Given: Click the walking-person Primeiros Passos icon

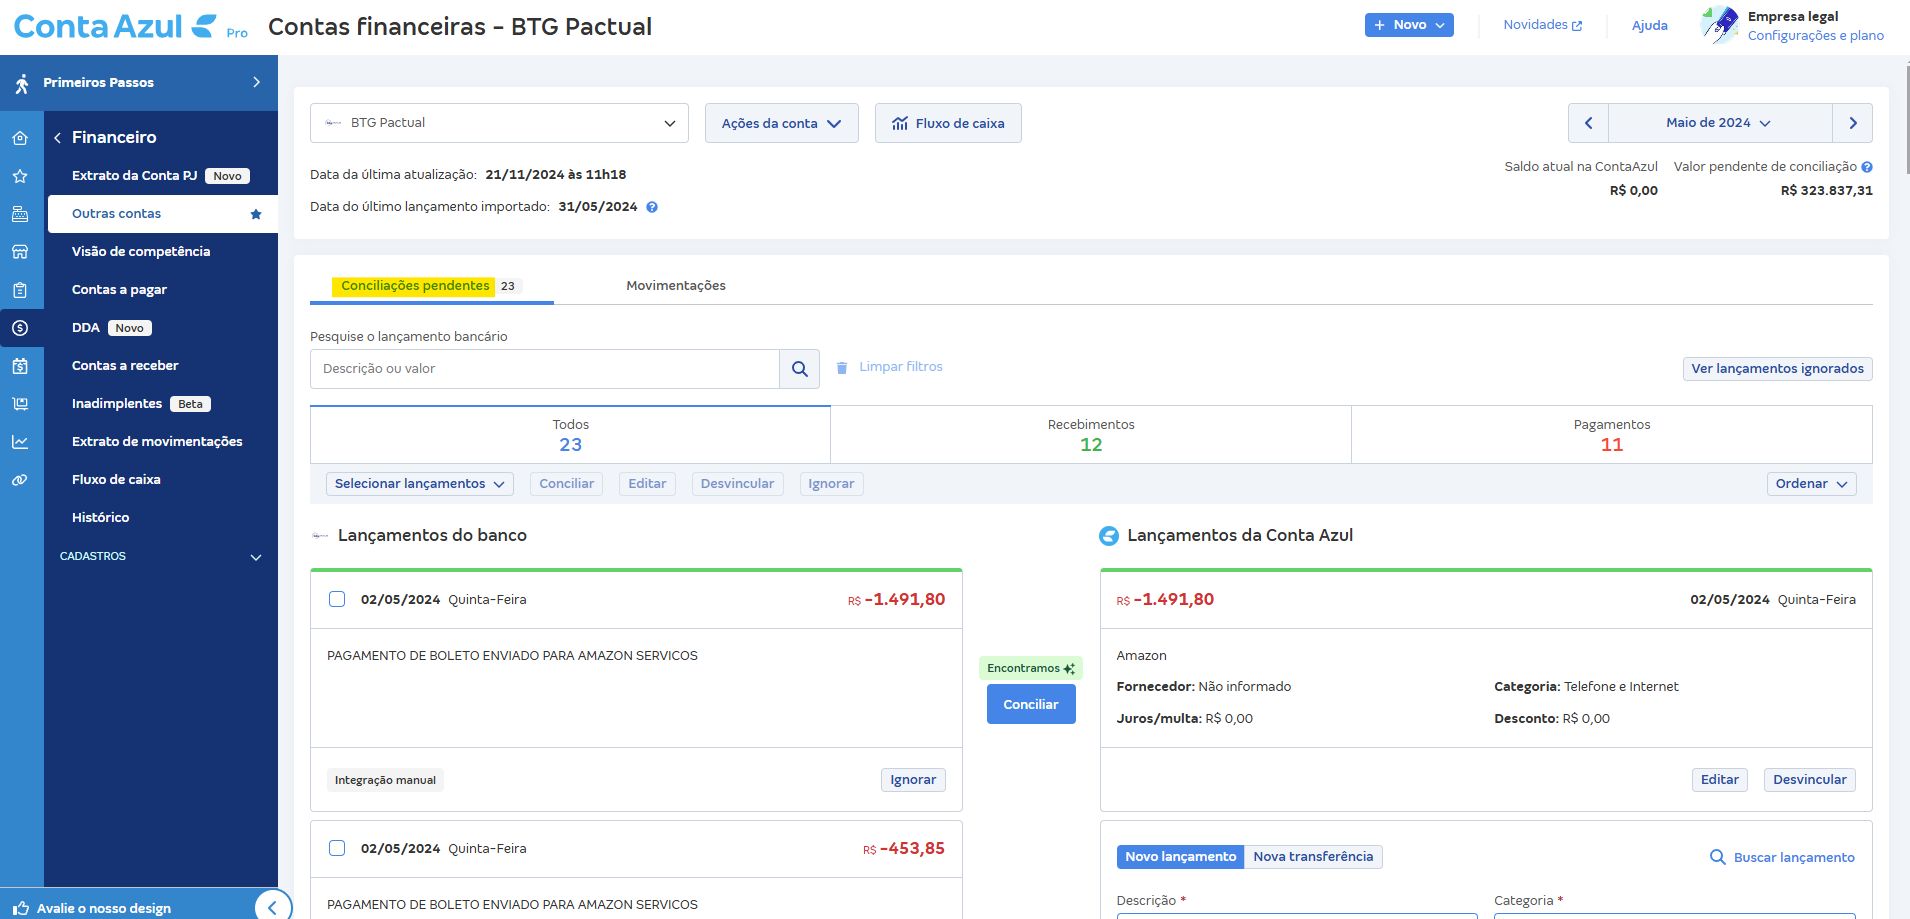Looking at the screenshot, I should coord(22,83).
